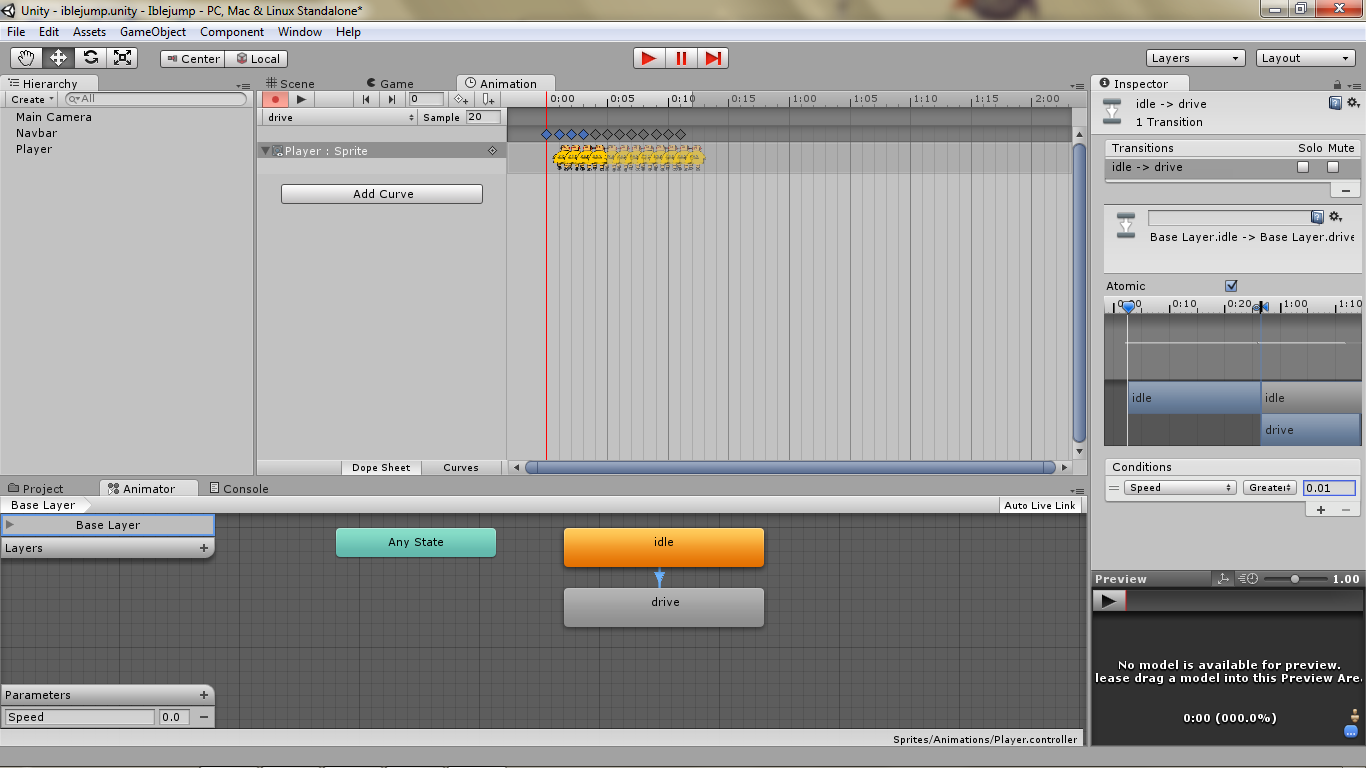
Task: Toggle Center pivot mode button
Action: (x=193, y=59)
